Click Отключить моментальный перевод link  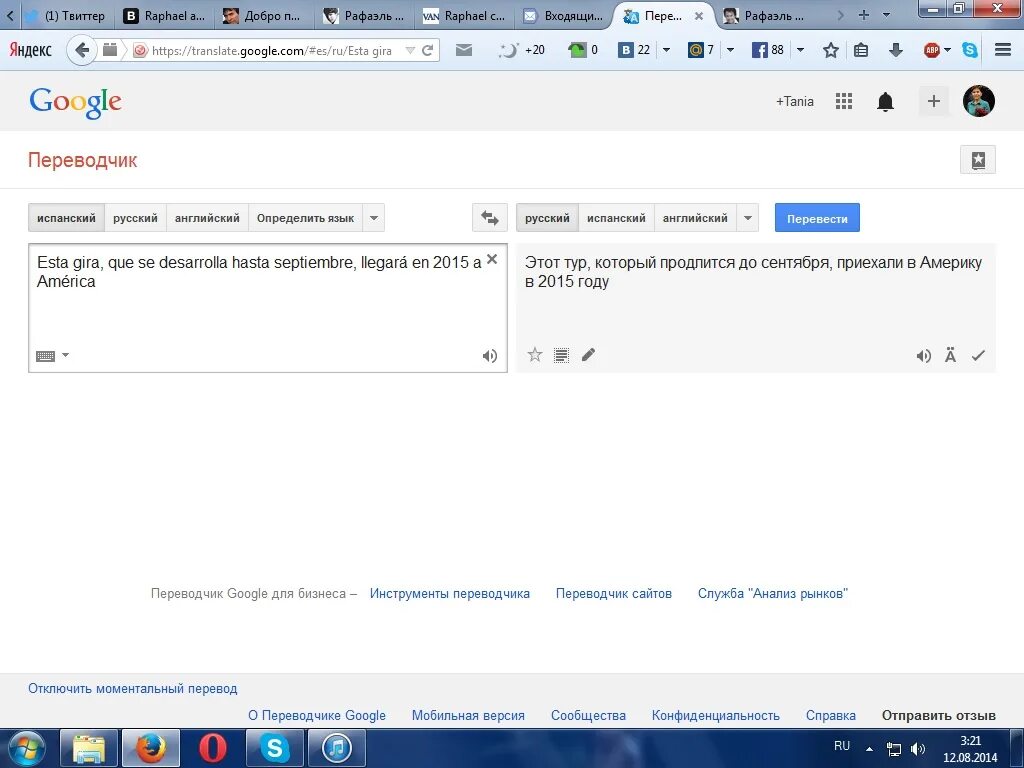coord(133,688)
